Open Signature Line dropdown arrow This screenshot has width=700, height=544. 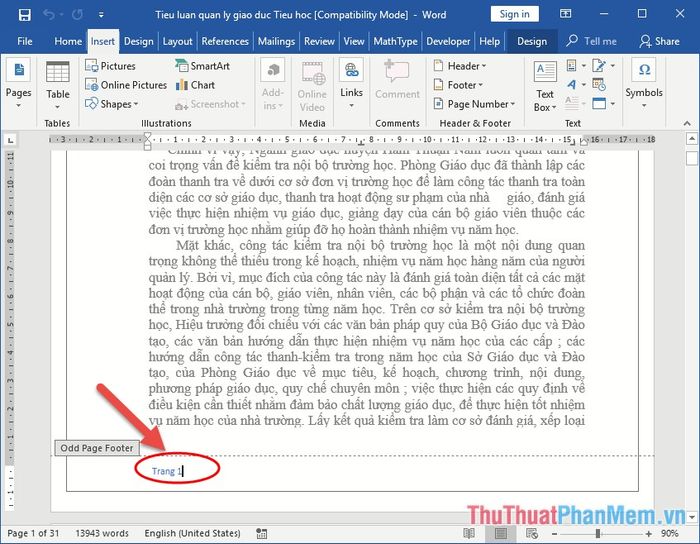pos(612,66)
